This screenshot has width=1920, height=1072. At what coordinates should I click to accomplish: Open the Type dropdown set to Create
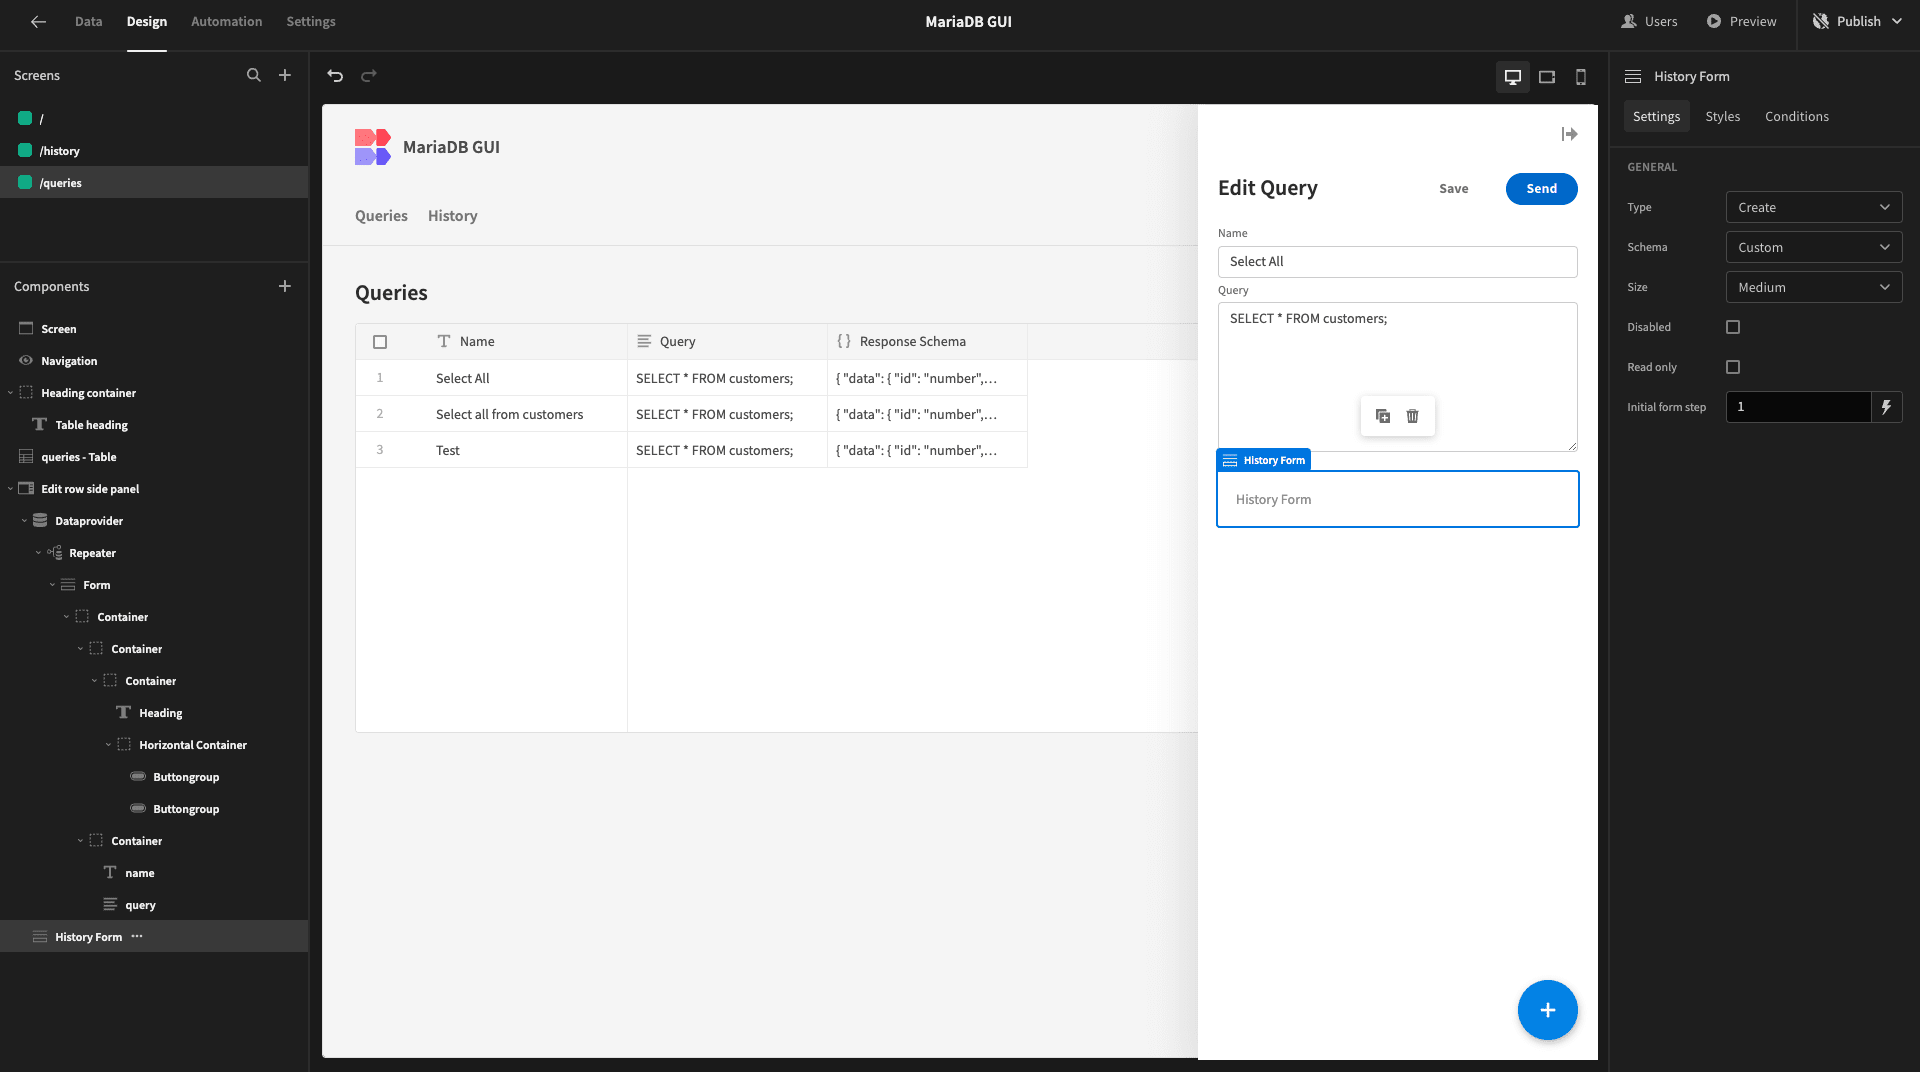coord(1814,207)
